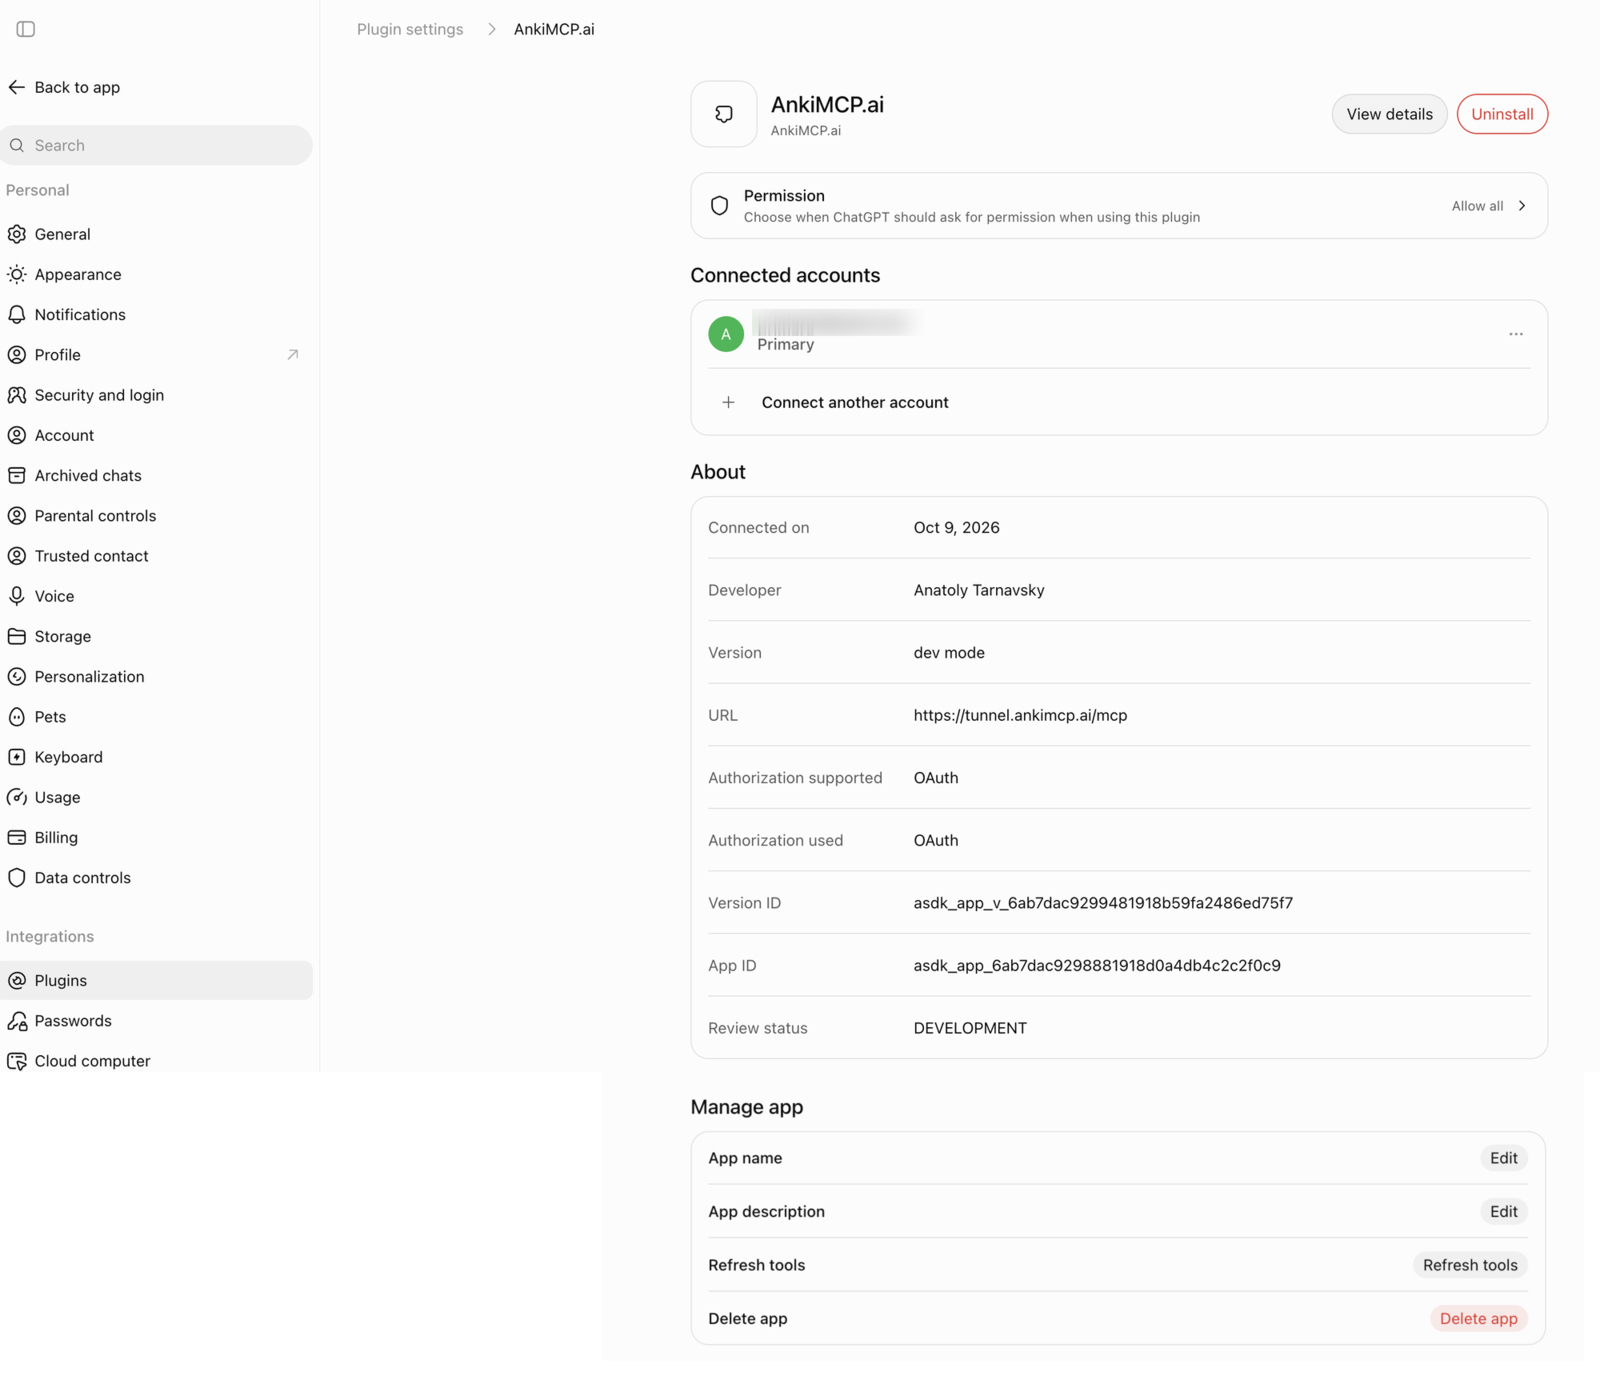Uninstall the AnkiMCP.ai plugin
This screenshot has height=1376, width=1600.
click(1502, 114)
